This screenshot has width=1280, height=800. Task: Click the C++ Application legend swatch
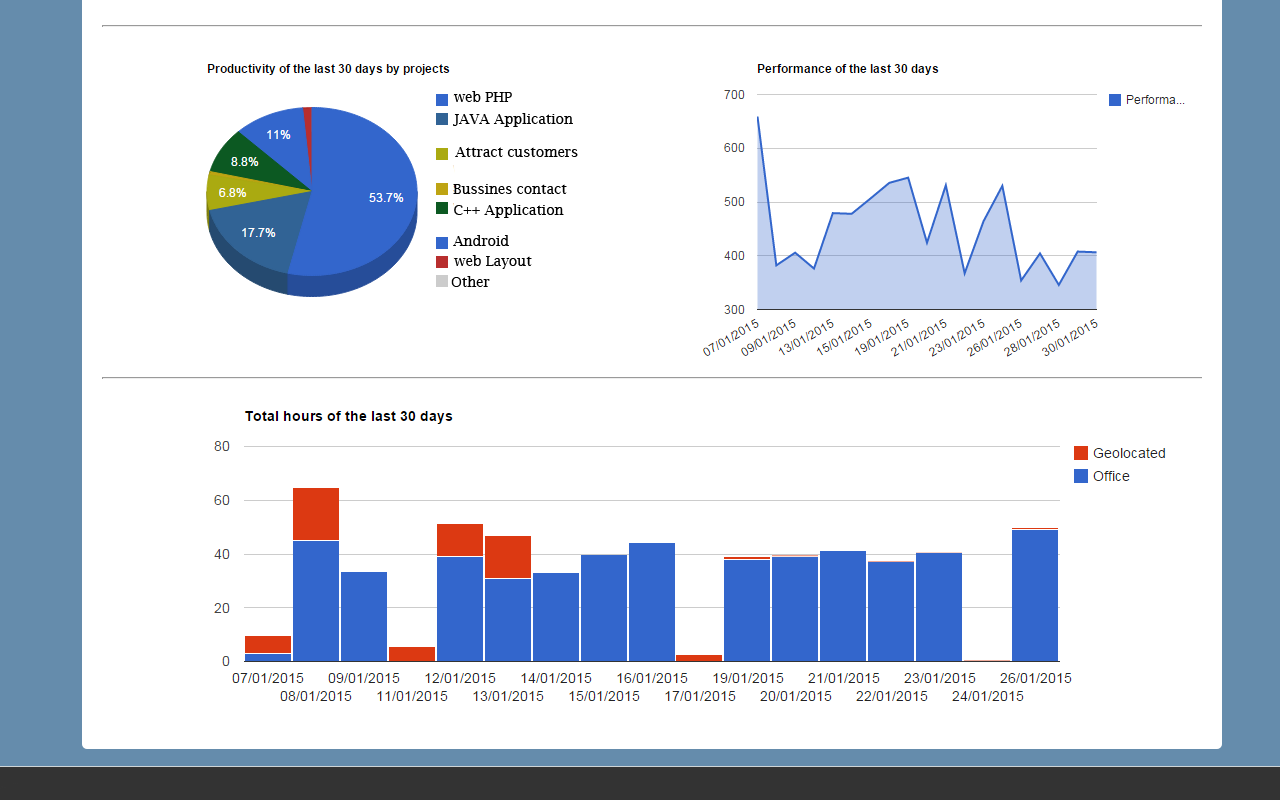[x=442, y=208]
